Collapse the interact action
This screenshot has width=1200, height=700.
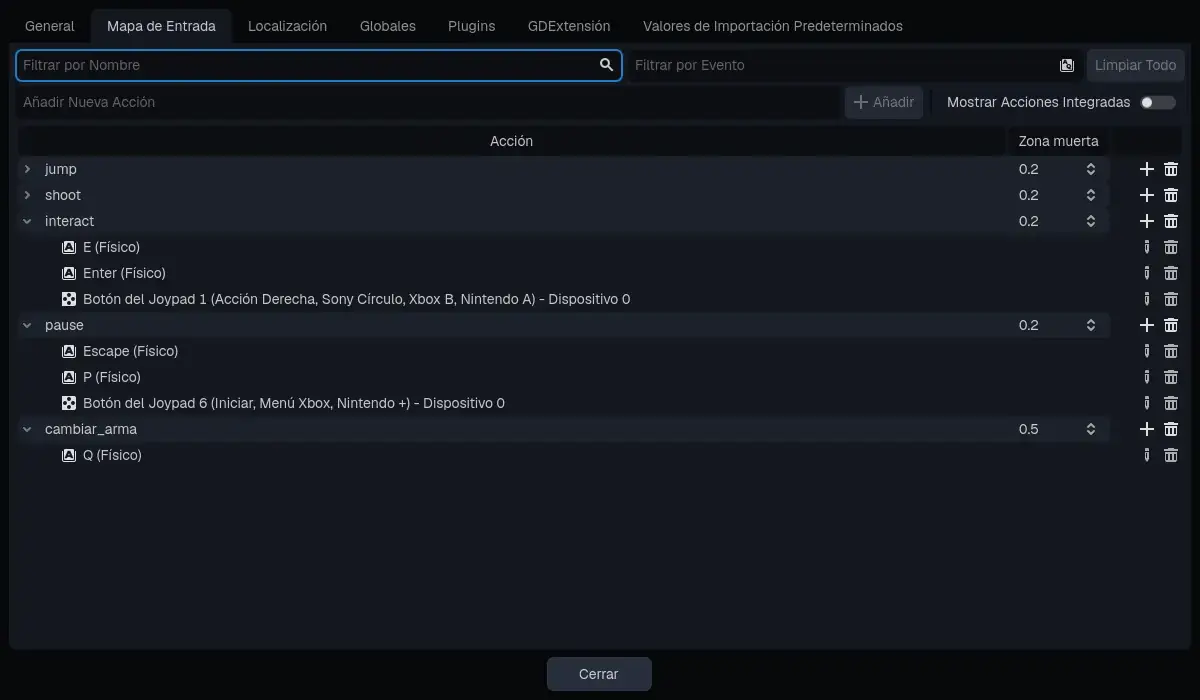[28, 221]
